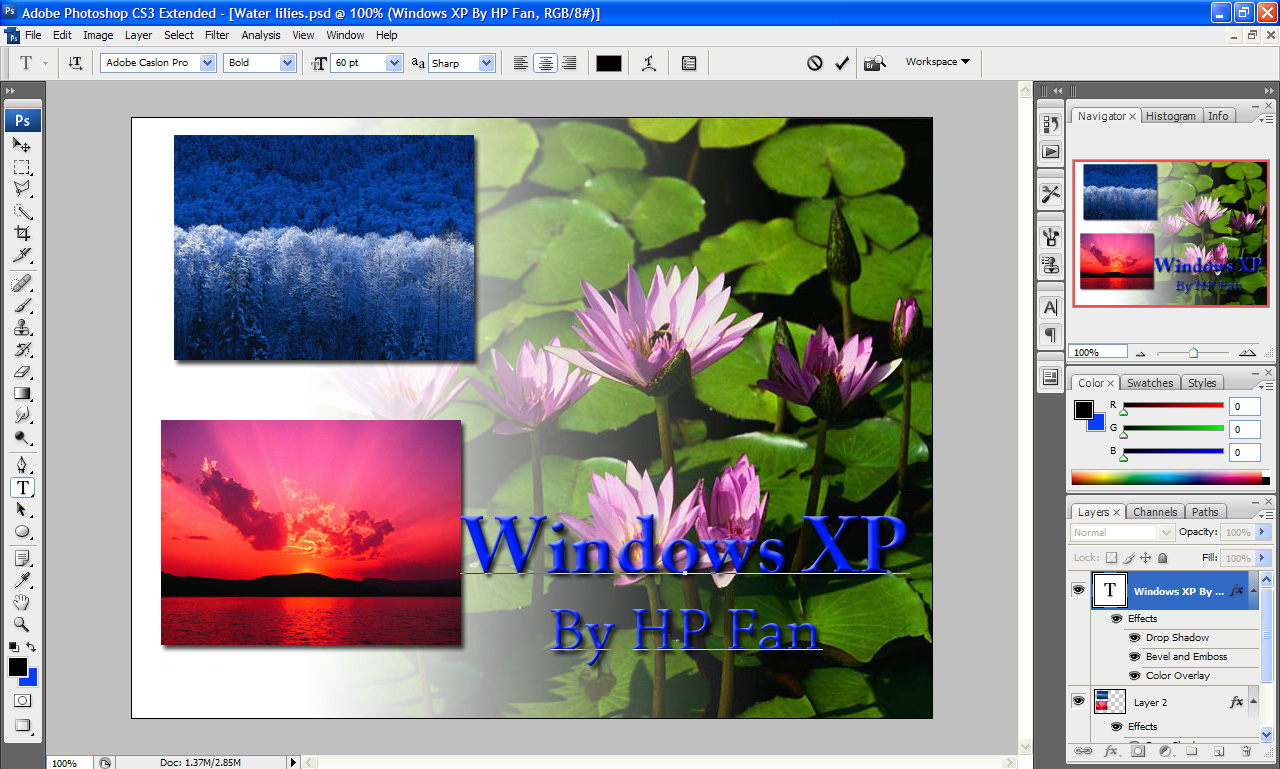Create a new layer

coord(1219,751)
